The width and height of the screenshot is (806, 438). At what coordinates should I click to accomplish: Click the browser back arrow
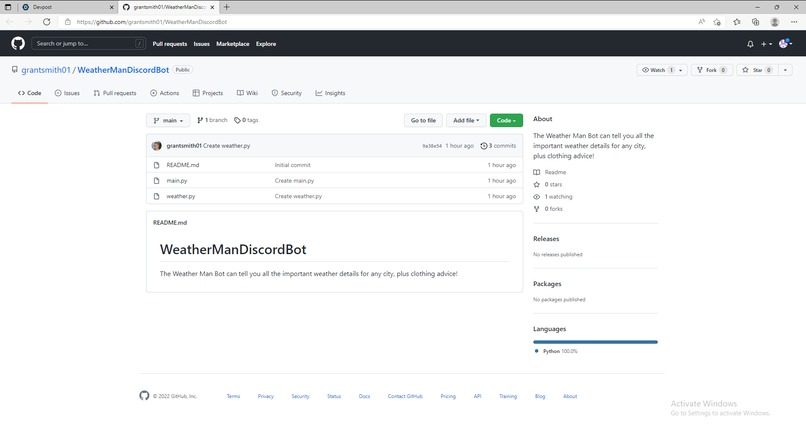tap(10, 22)
